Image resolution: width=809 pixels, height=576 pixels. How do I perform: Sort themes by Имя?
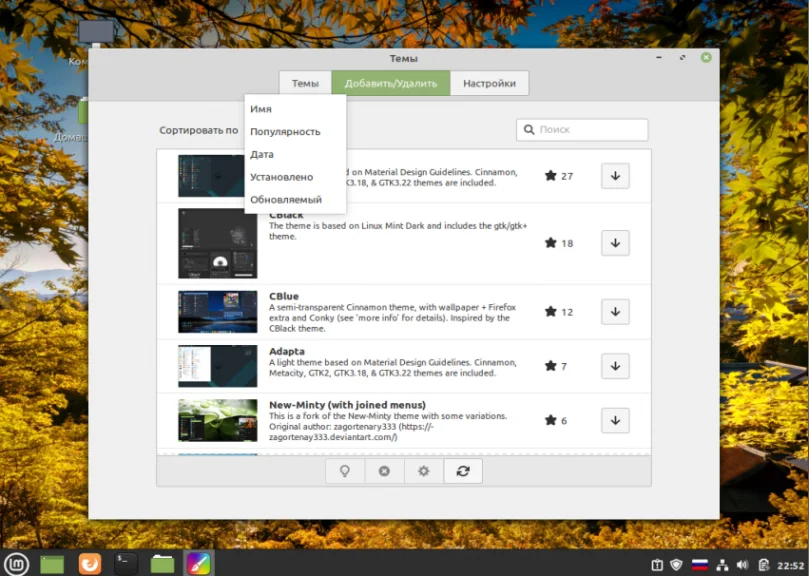click(x=261, y=109)
